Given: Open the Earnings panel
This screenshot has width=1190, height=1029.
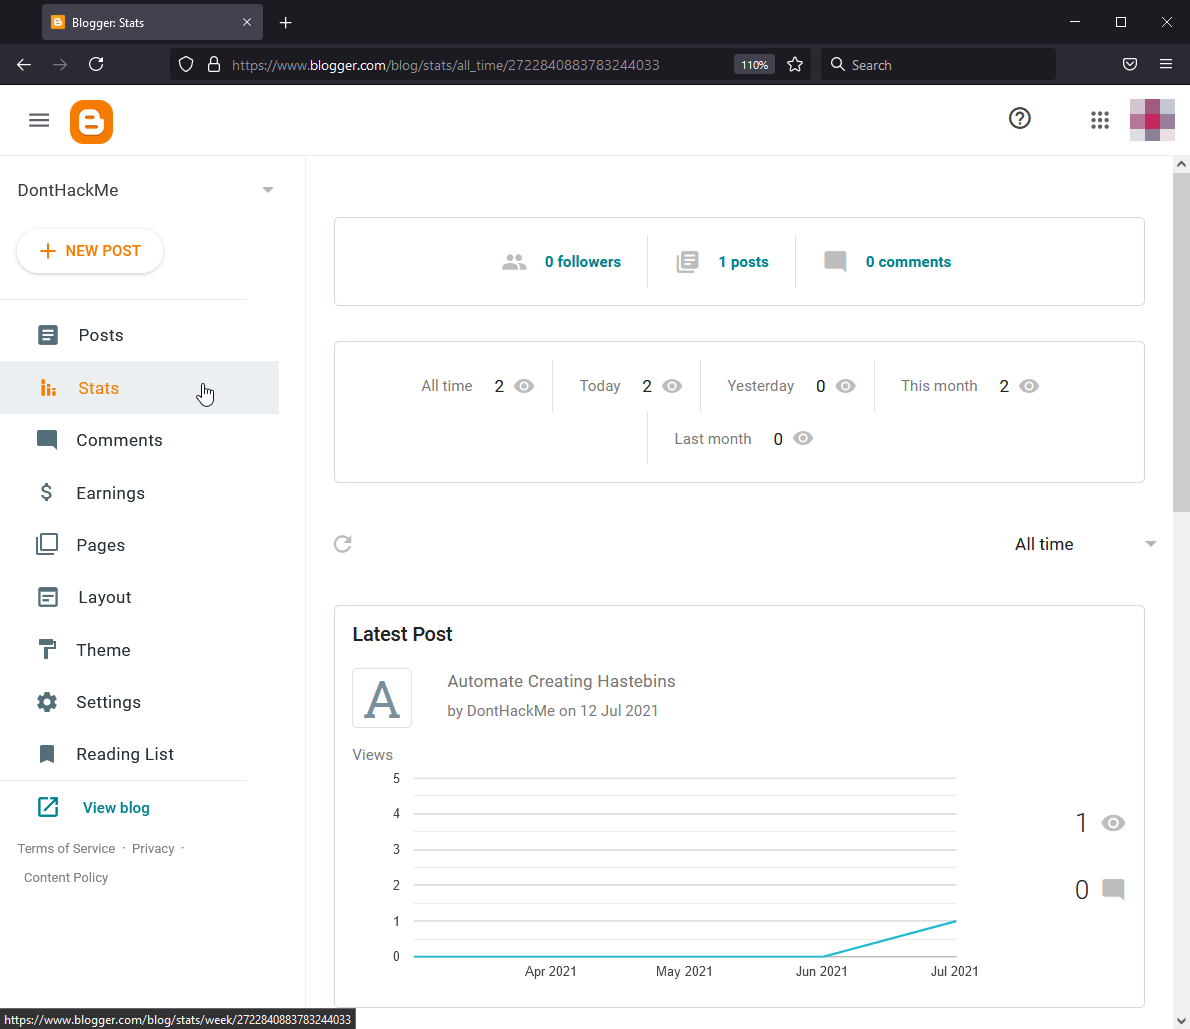Looking at the screenshot, I should click(x=110, y=493).
